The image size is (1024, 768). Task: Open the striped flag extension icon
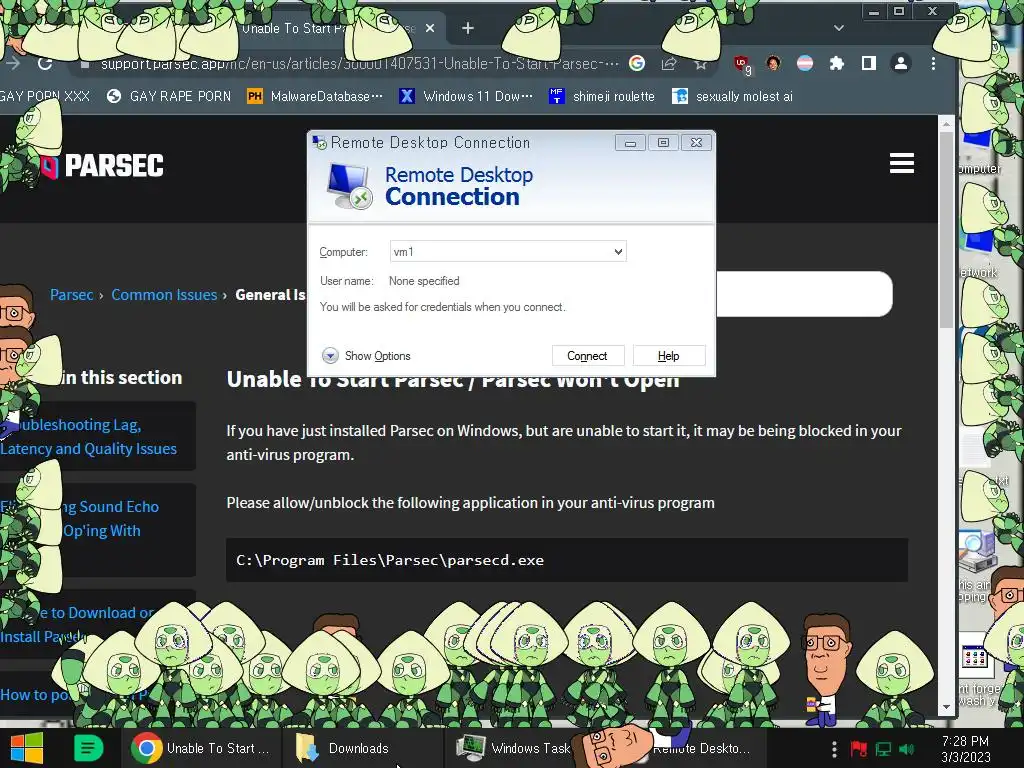point(805,63)
